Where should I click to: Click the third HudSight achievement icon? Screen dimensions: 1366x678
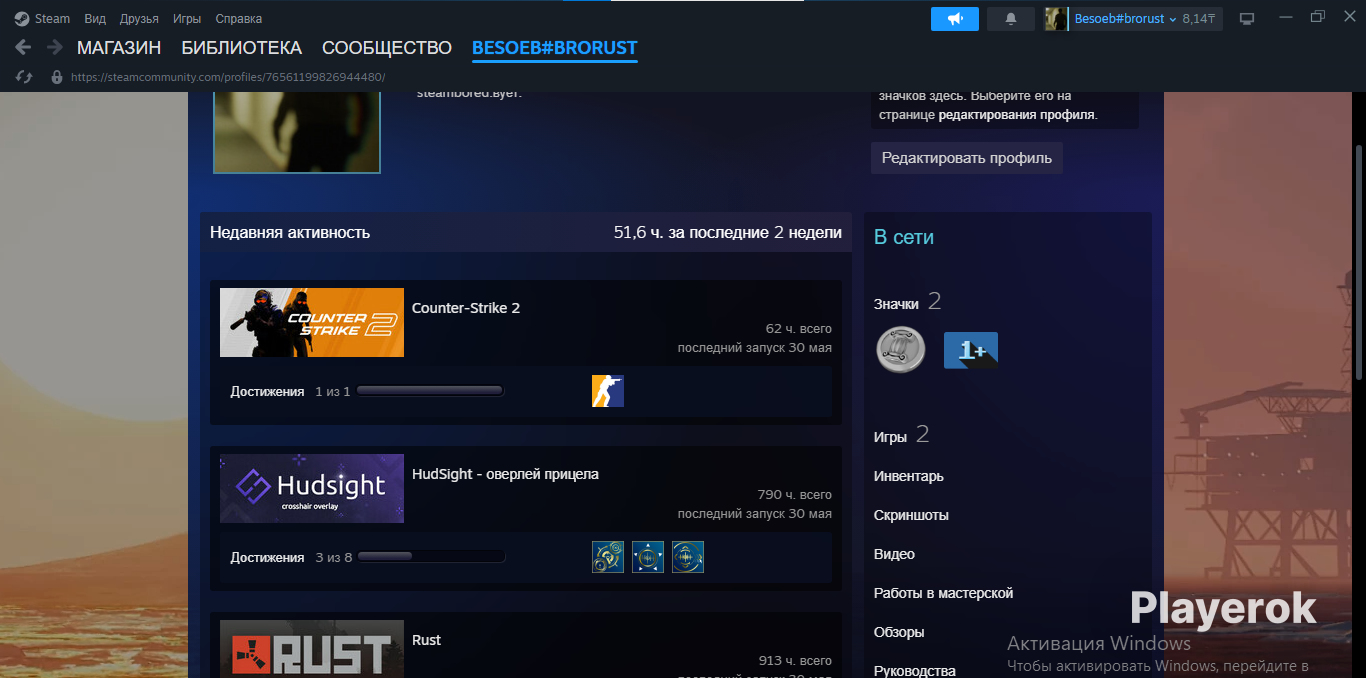pos(688,557)
